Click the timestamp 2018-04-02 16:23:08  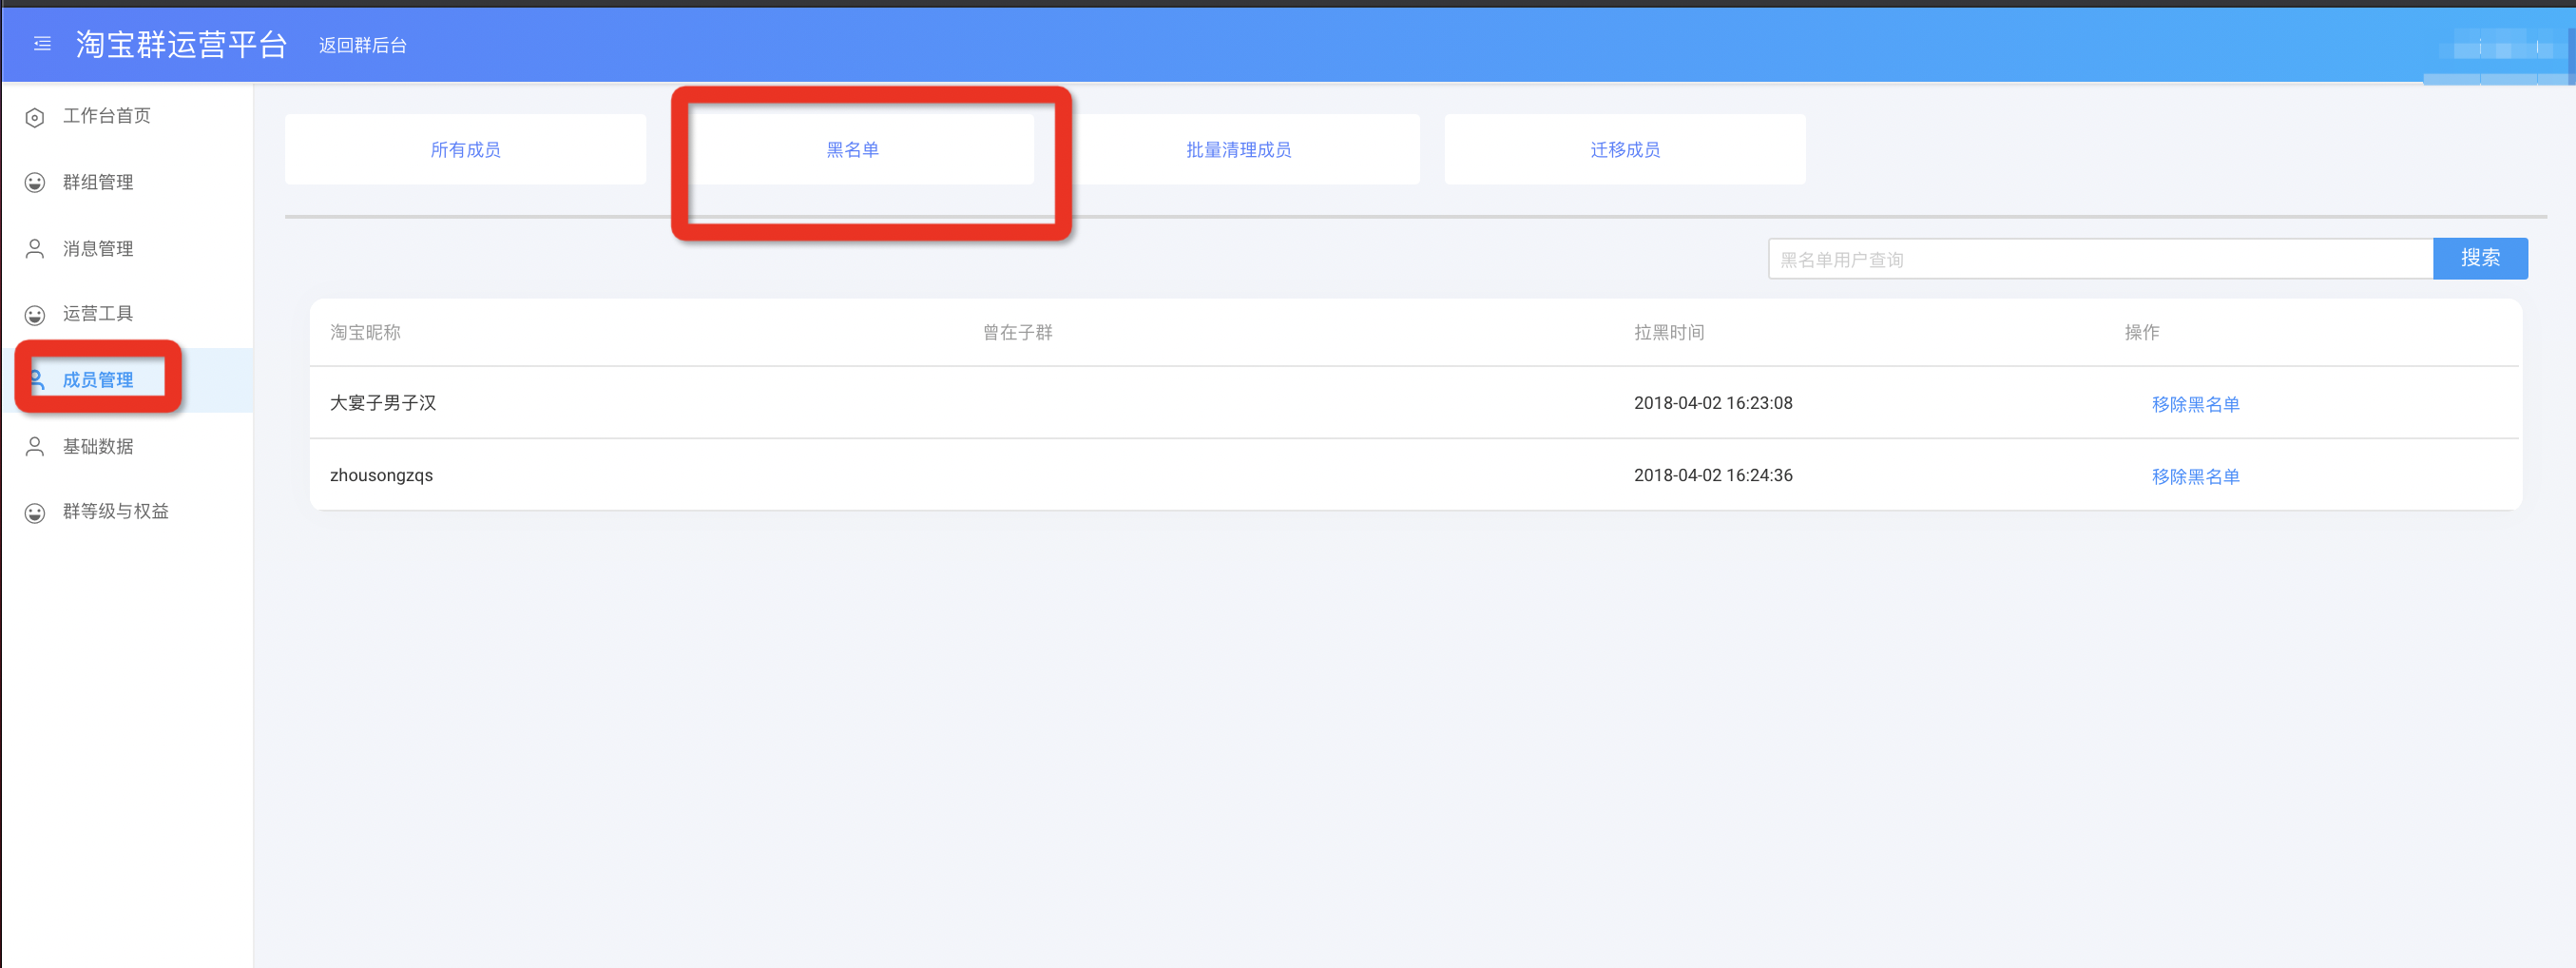pyautogui.click(x=1713, y=403)
